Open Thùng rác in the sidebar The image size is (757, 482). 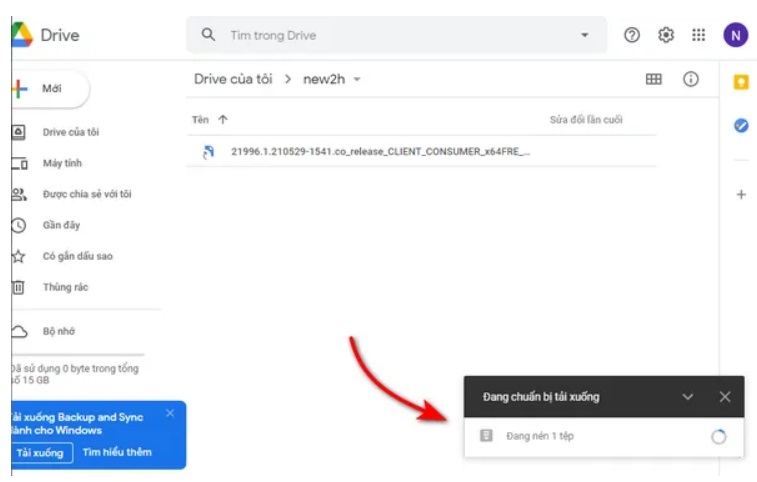(64, 287)
